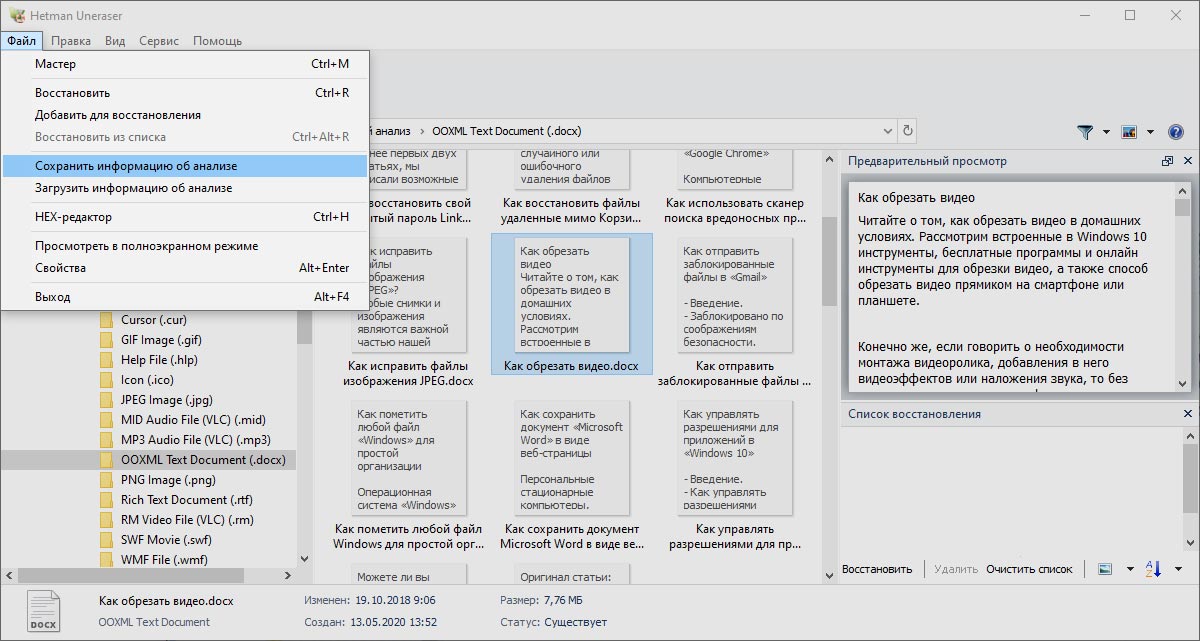Click the Размер: 7,76 МБ status text
The height and width of the screenshot is (641, 1200).
pyautogui.click(x=543, y=600)
